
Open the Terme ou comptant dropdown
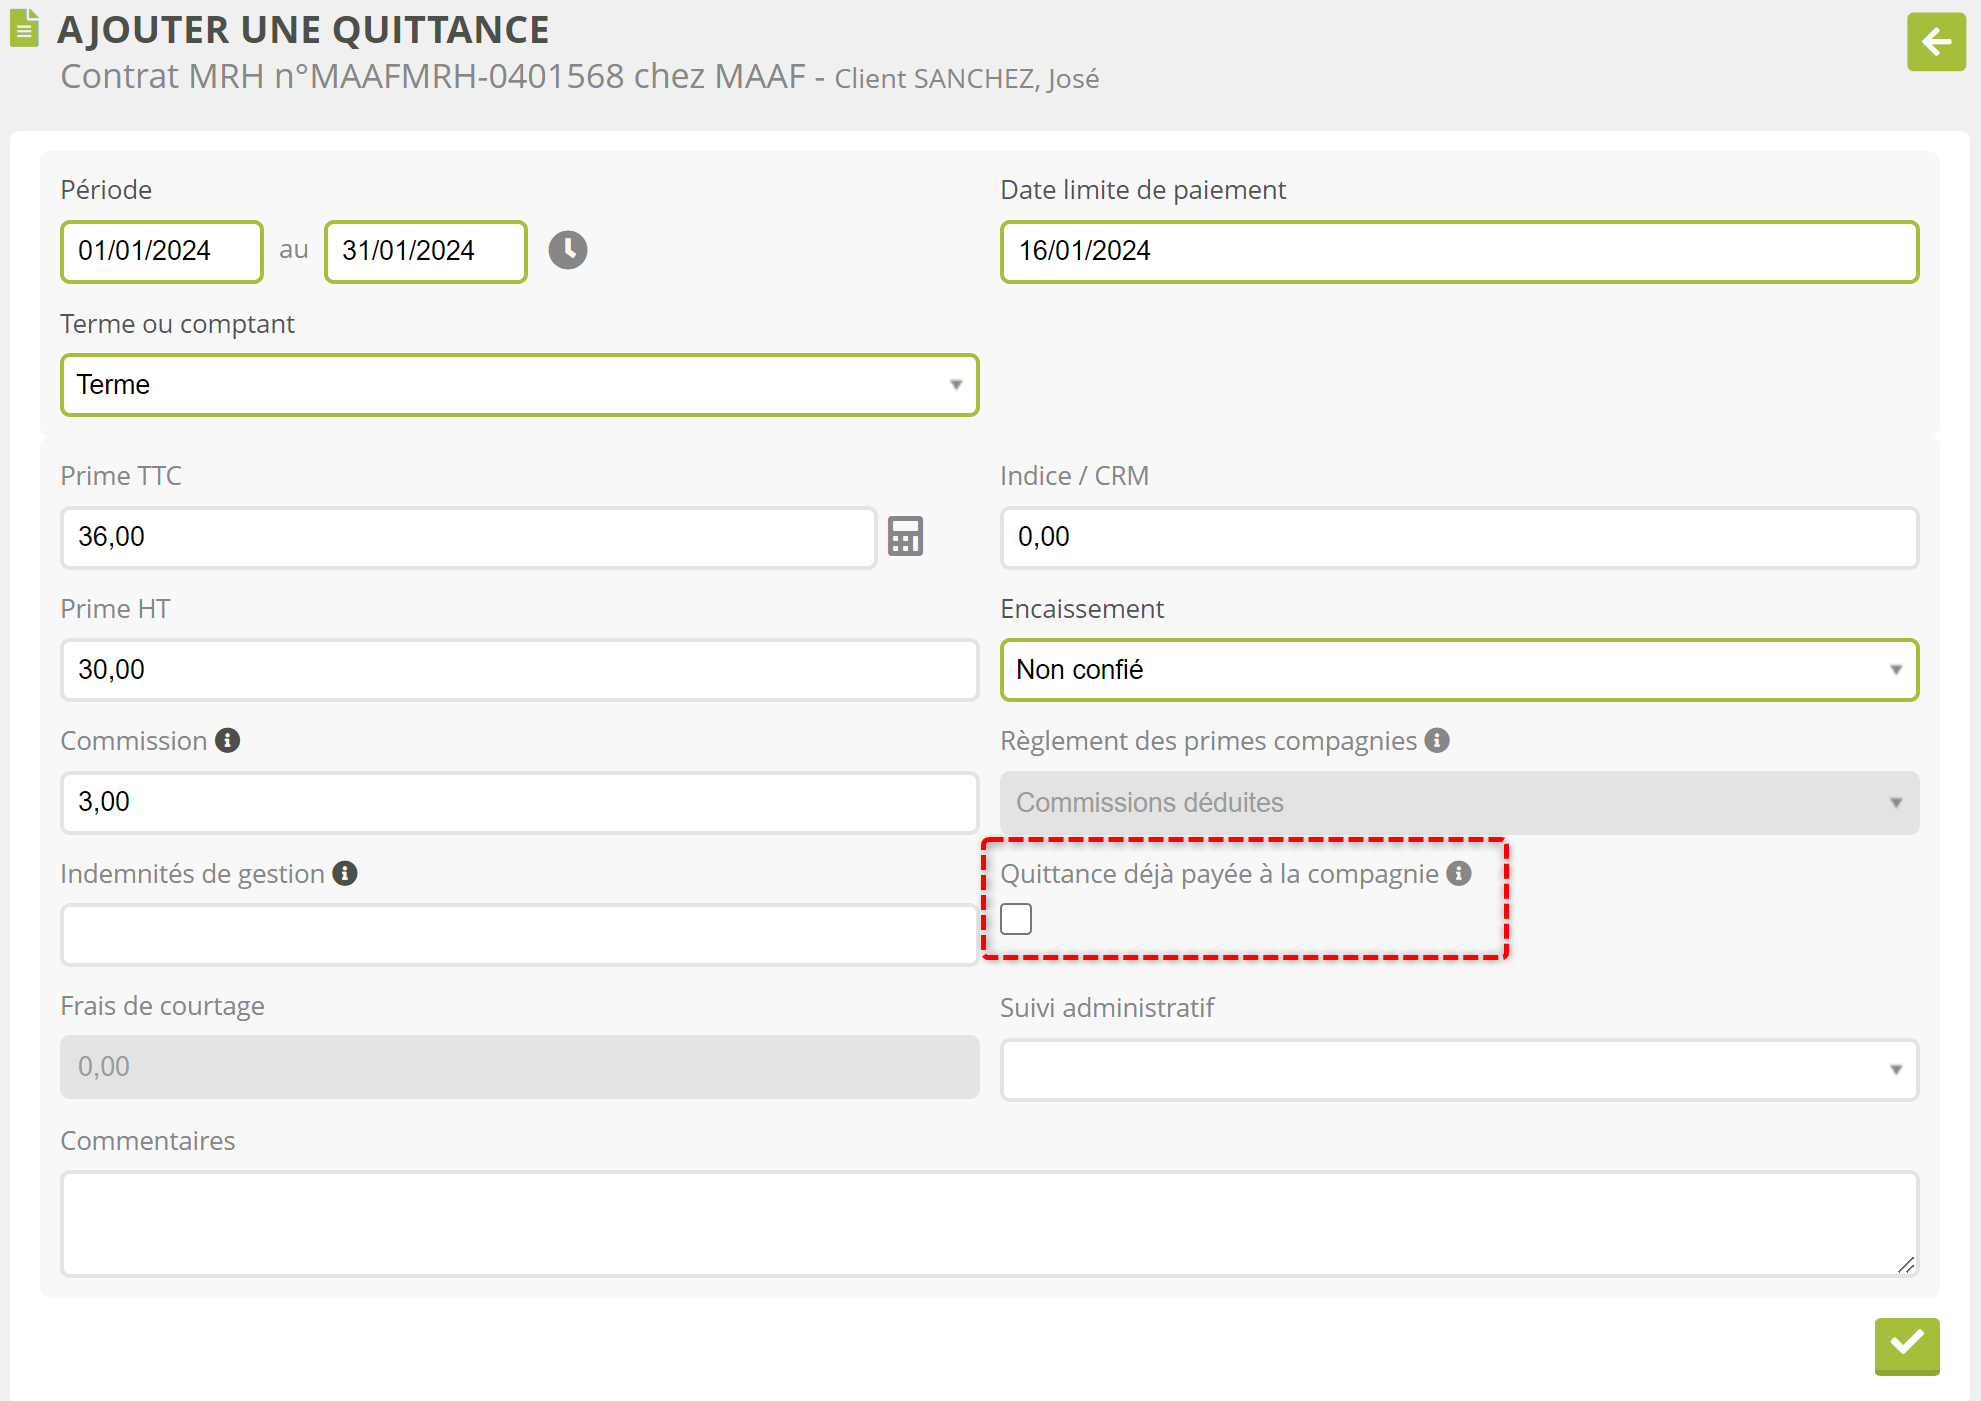pos(519,385)
